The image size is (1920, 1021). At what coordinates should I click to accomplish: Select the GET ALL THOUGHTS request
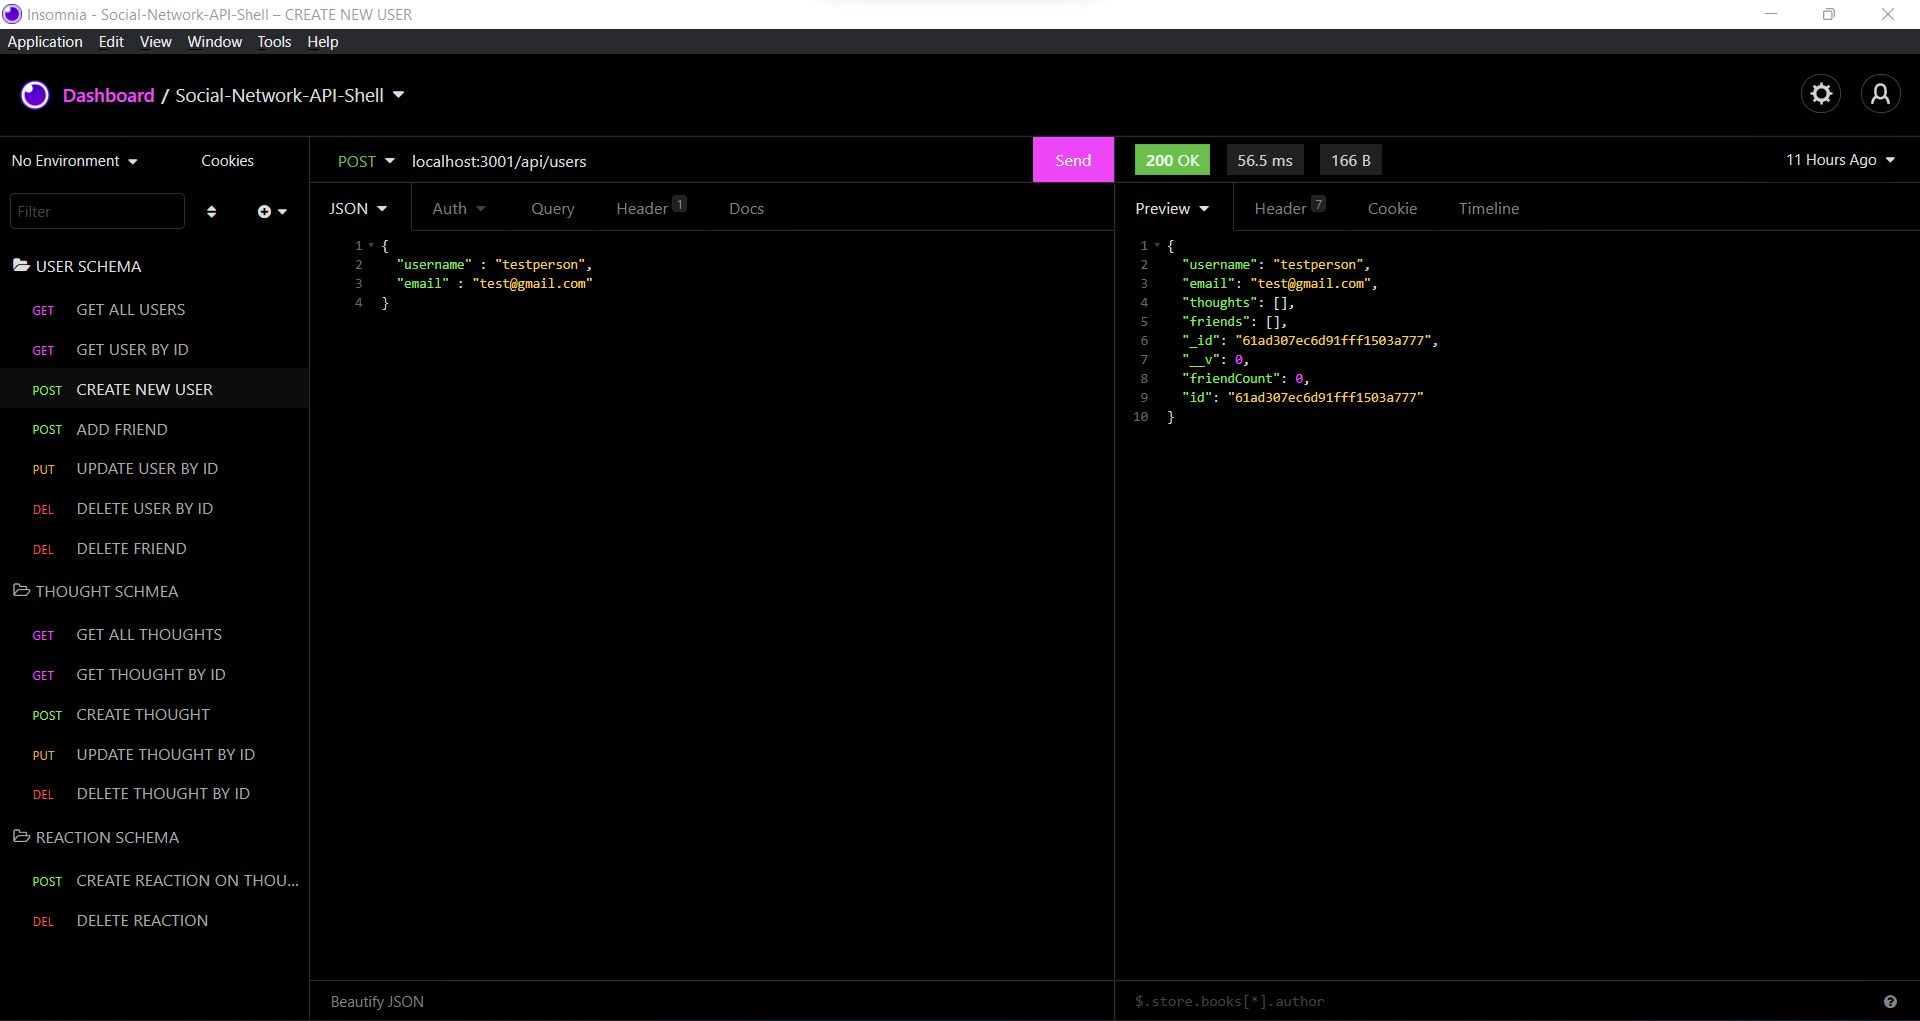point(148,634)
